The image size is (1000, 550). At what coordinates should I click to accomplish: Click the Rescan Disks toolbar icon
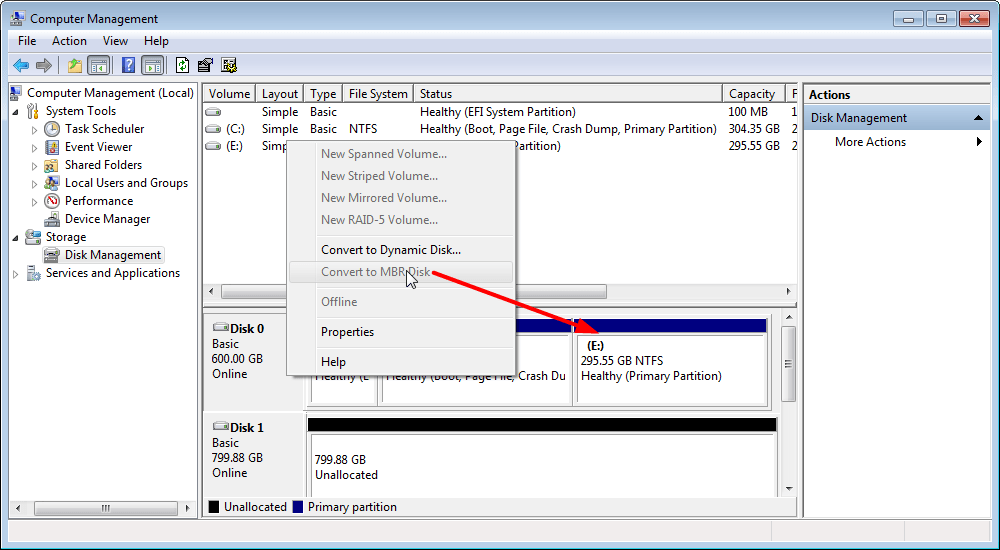pos(205,65)
